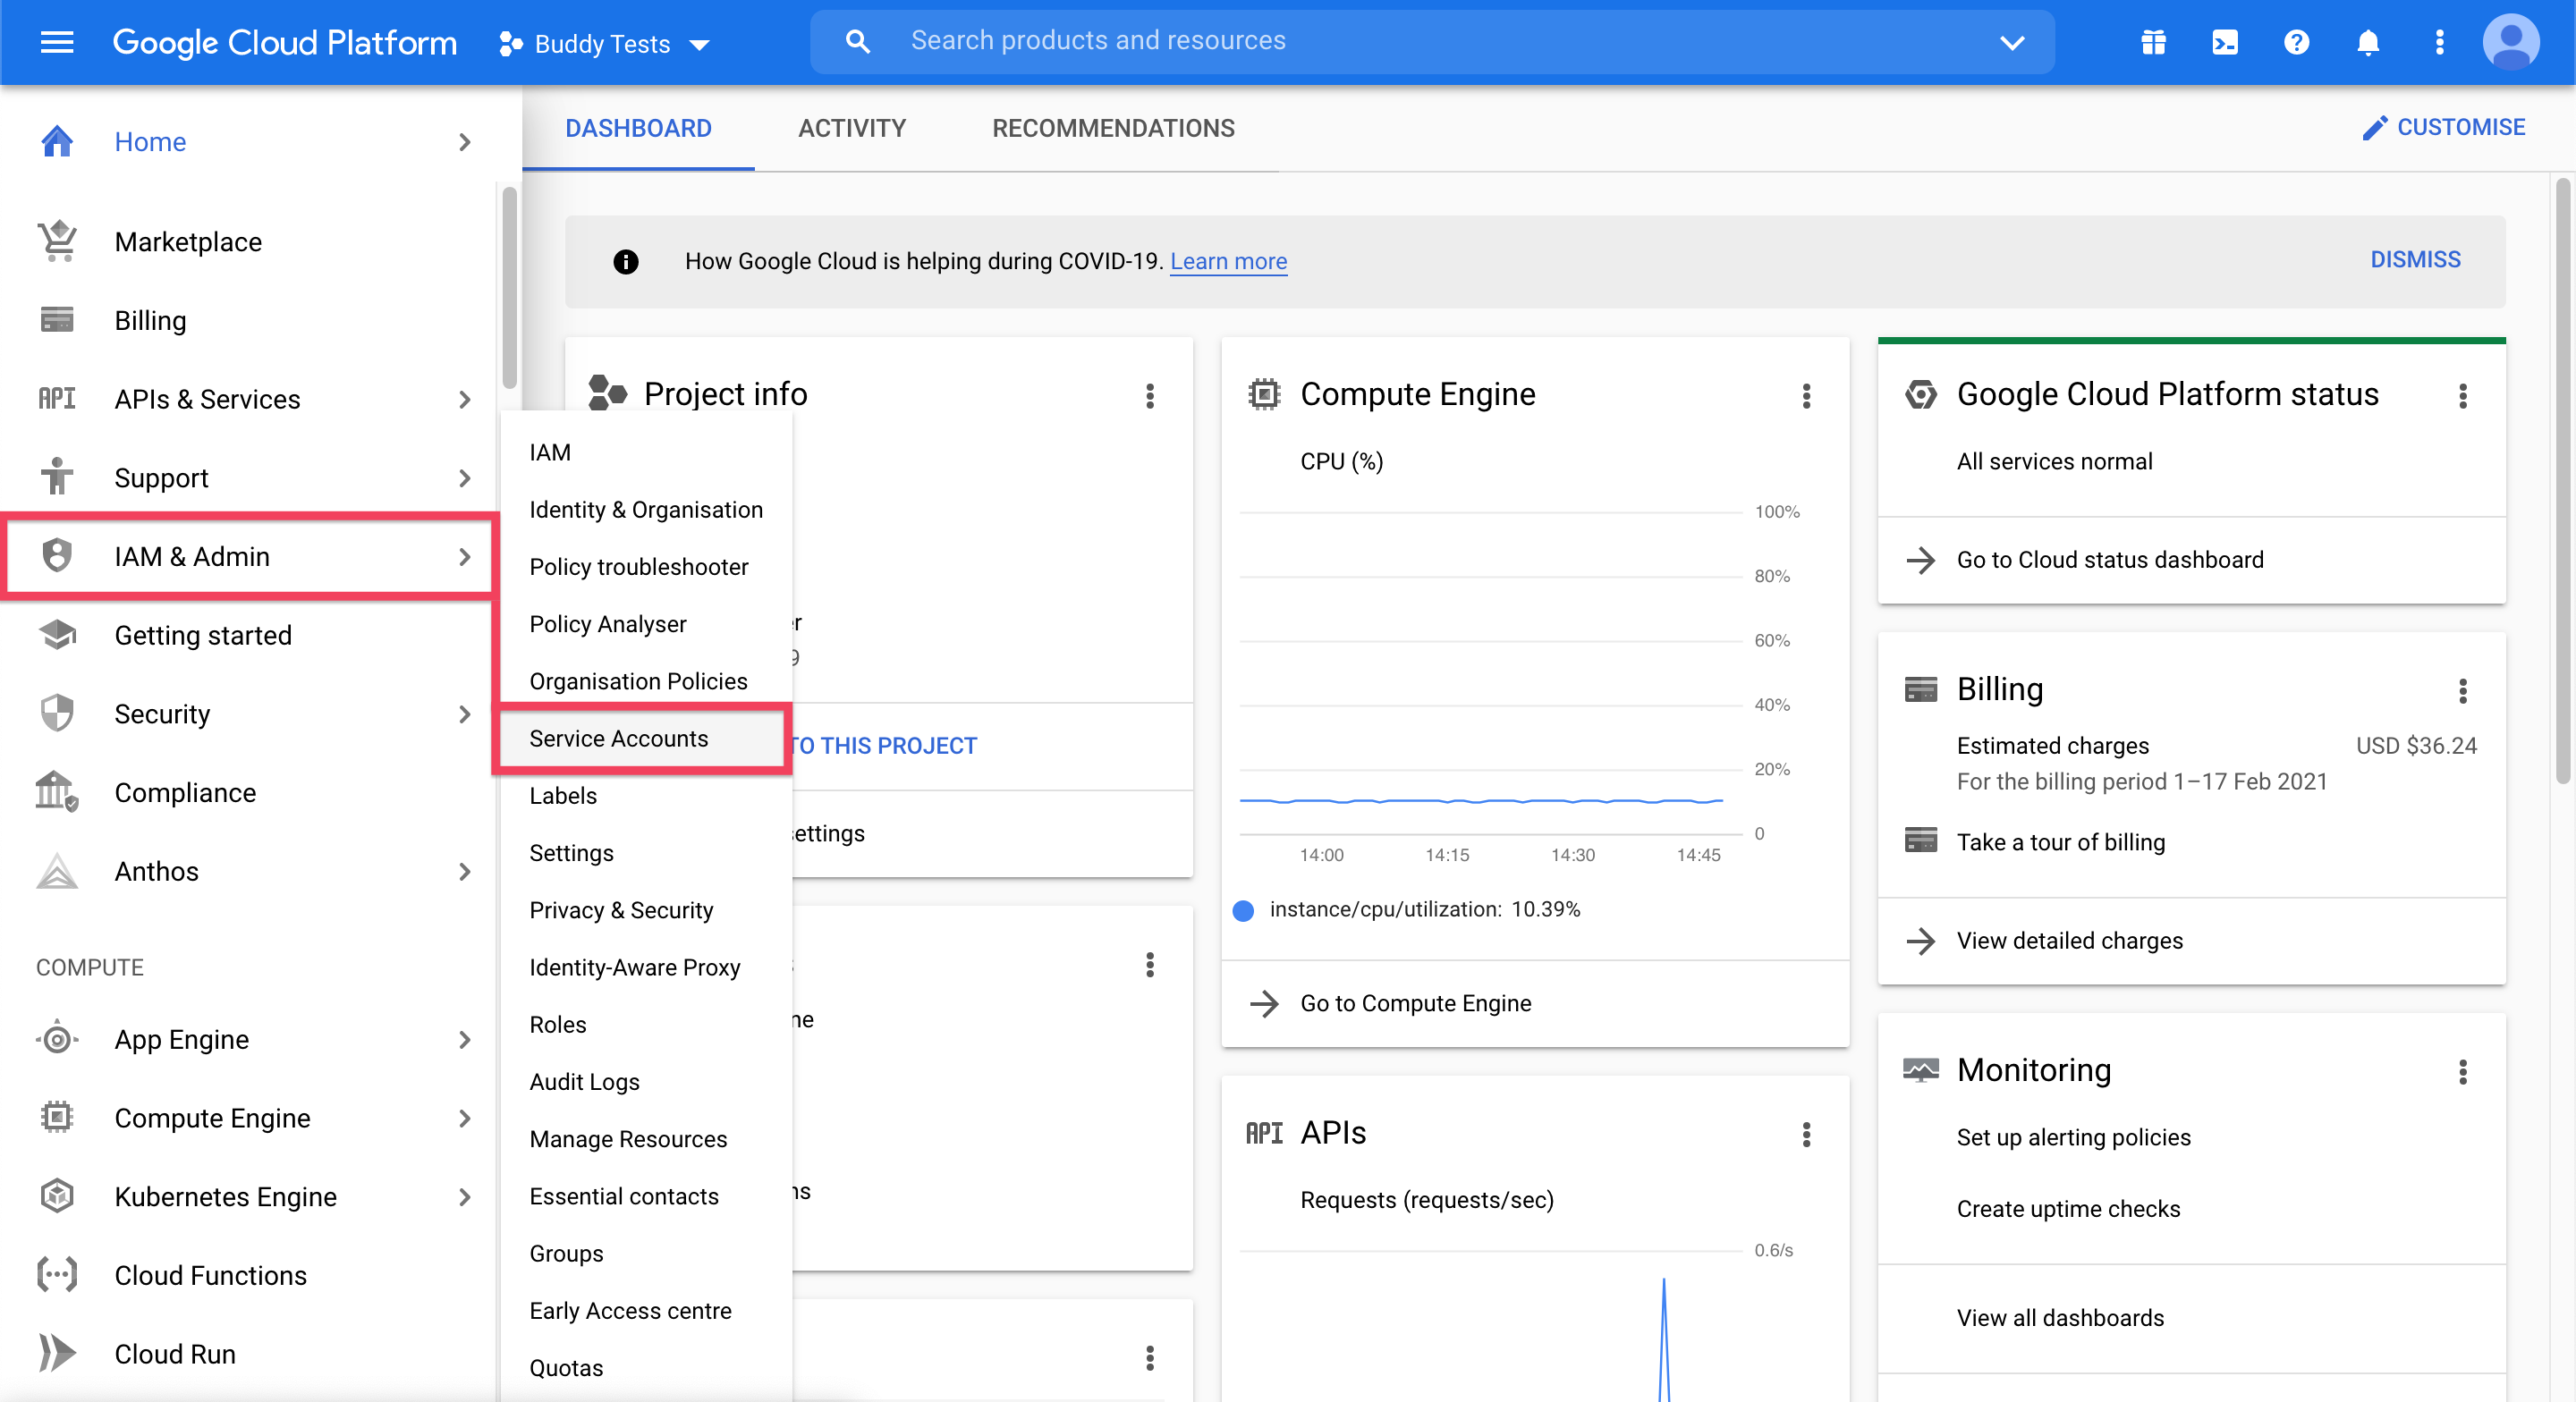
Task: Click the Customise button
Action: tap(2443, 127)
